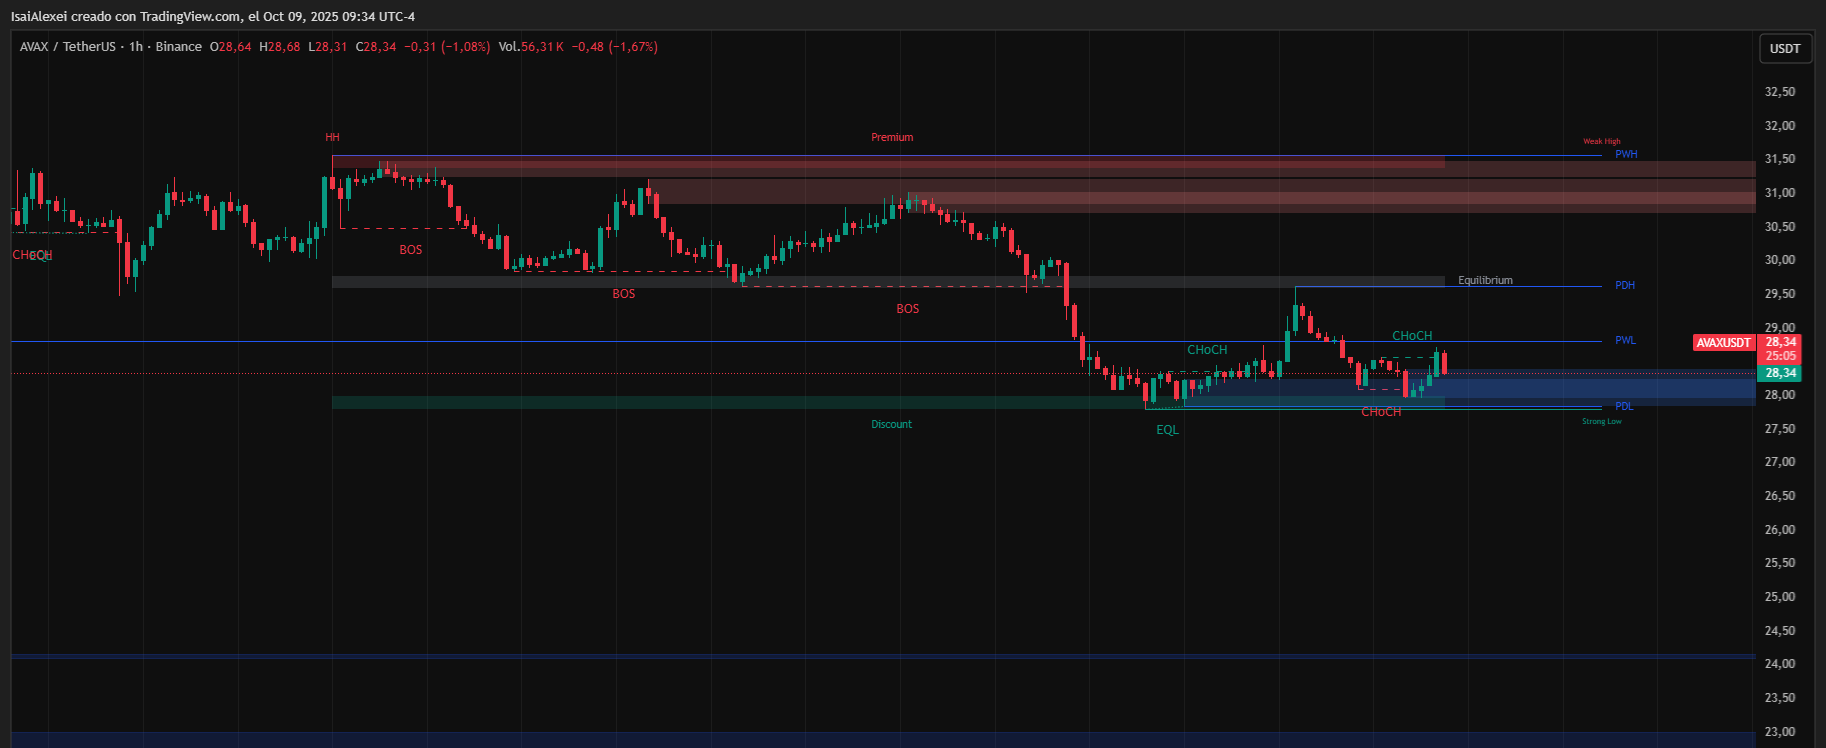
Task: Click the 32,00 price axis level
Action: (1780, 126)
